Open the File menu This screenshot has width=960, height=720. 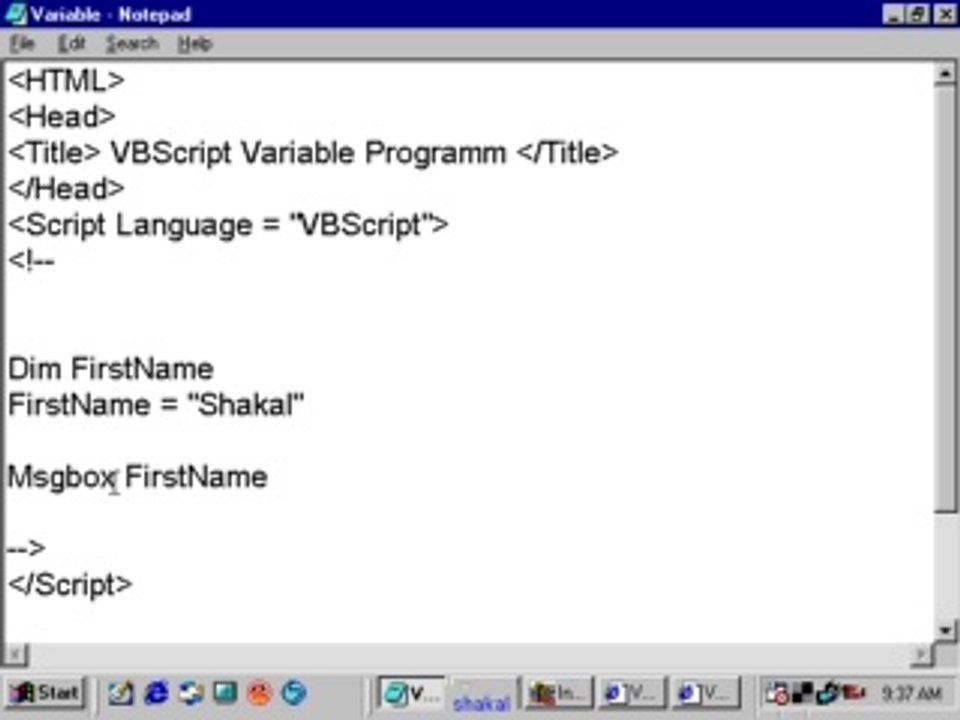(x=22, y=43)
